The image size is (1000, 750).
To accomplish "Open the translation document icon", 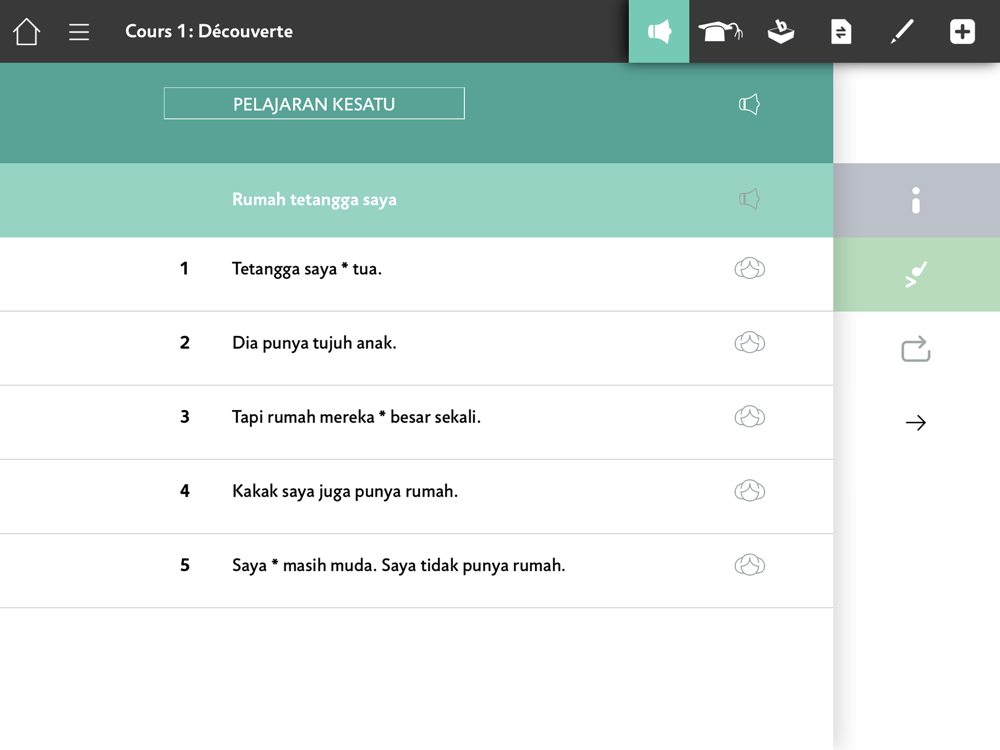I will 841,32.
